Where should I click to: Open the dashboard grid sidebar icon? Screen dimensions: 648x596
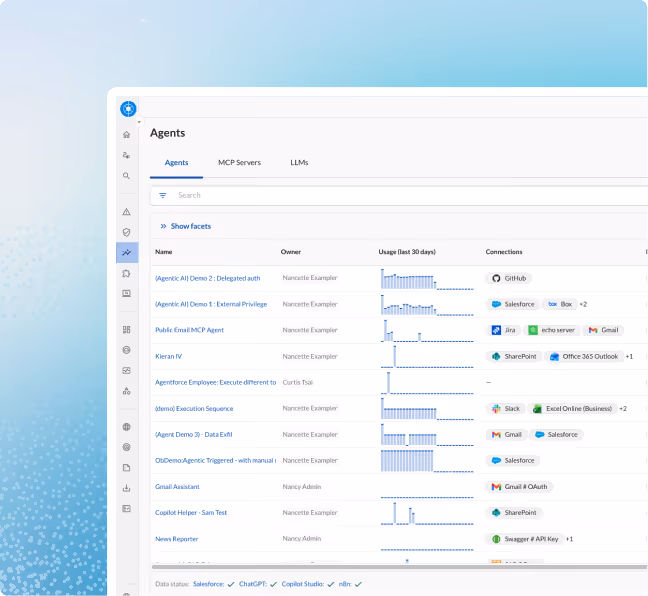126,329
